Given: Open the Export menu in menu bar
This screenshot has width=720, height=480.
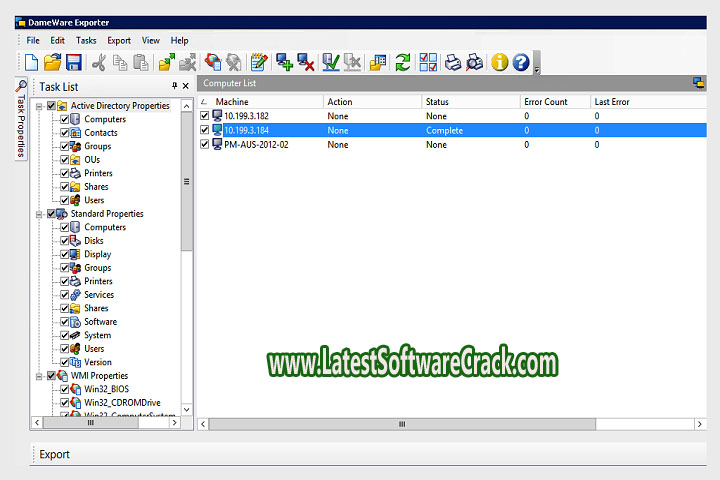Looking at the screenshot, I should (x=119, y=41).
